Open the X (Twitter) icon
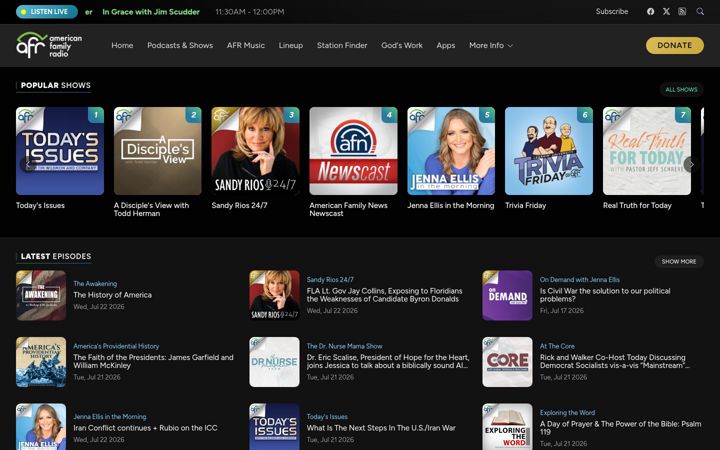 coord(666,11)
